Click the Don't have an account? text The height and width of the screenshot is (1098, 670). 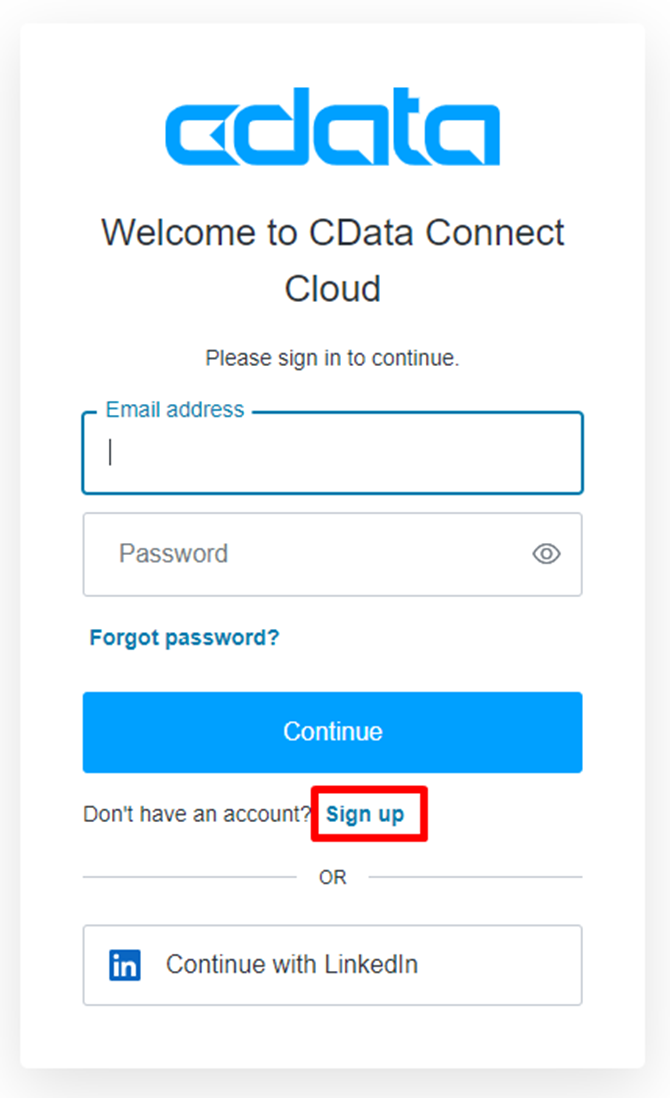coord(197,814)
